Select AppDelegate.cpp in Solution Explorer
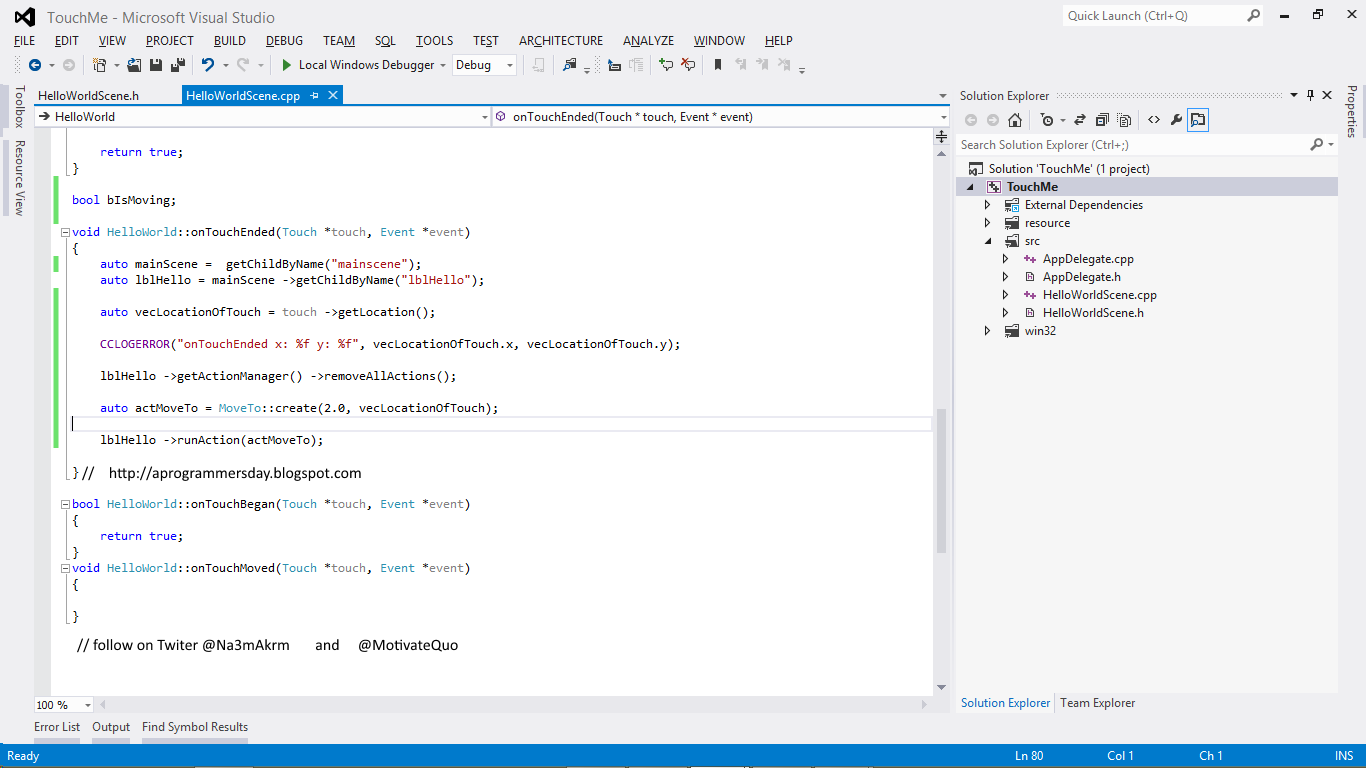 point(1087,259)
